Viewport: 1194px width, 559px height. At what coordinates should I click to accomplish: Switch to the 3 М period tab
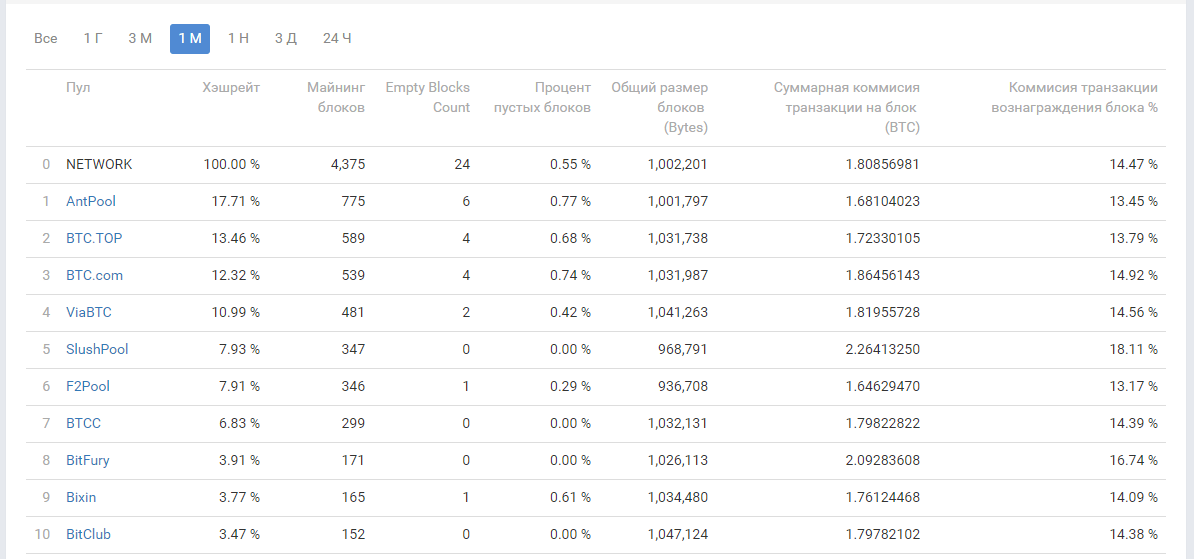140,39
